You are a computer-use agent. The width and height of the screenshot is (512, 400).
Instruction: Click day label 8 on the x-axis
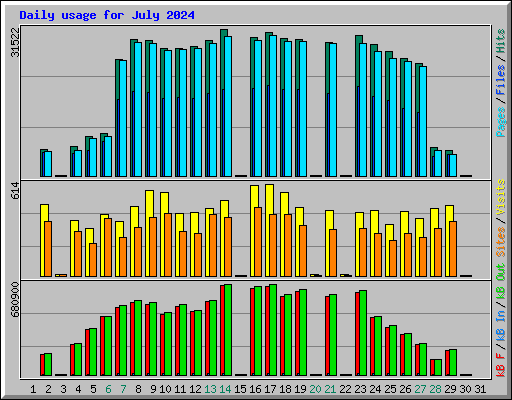coord(138,389)
